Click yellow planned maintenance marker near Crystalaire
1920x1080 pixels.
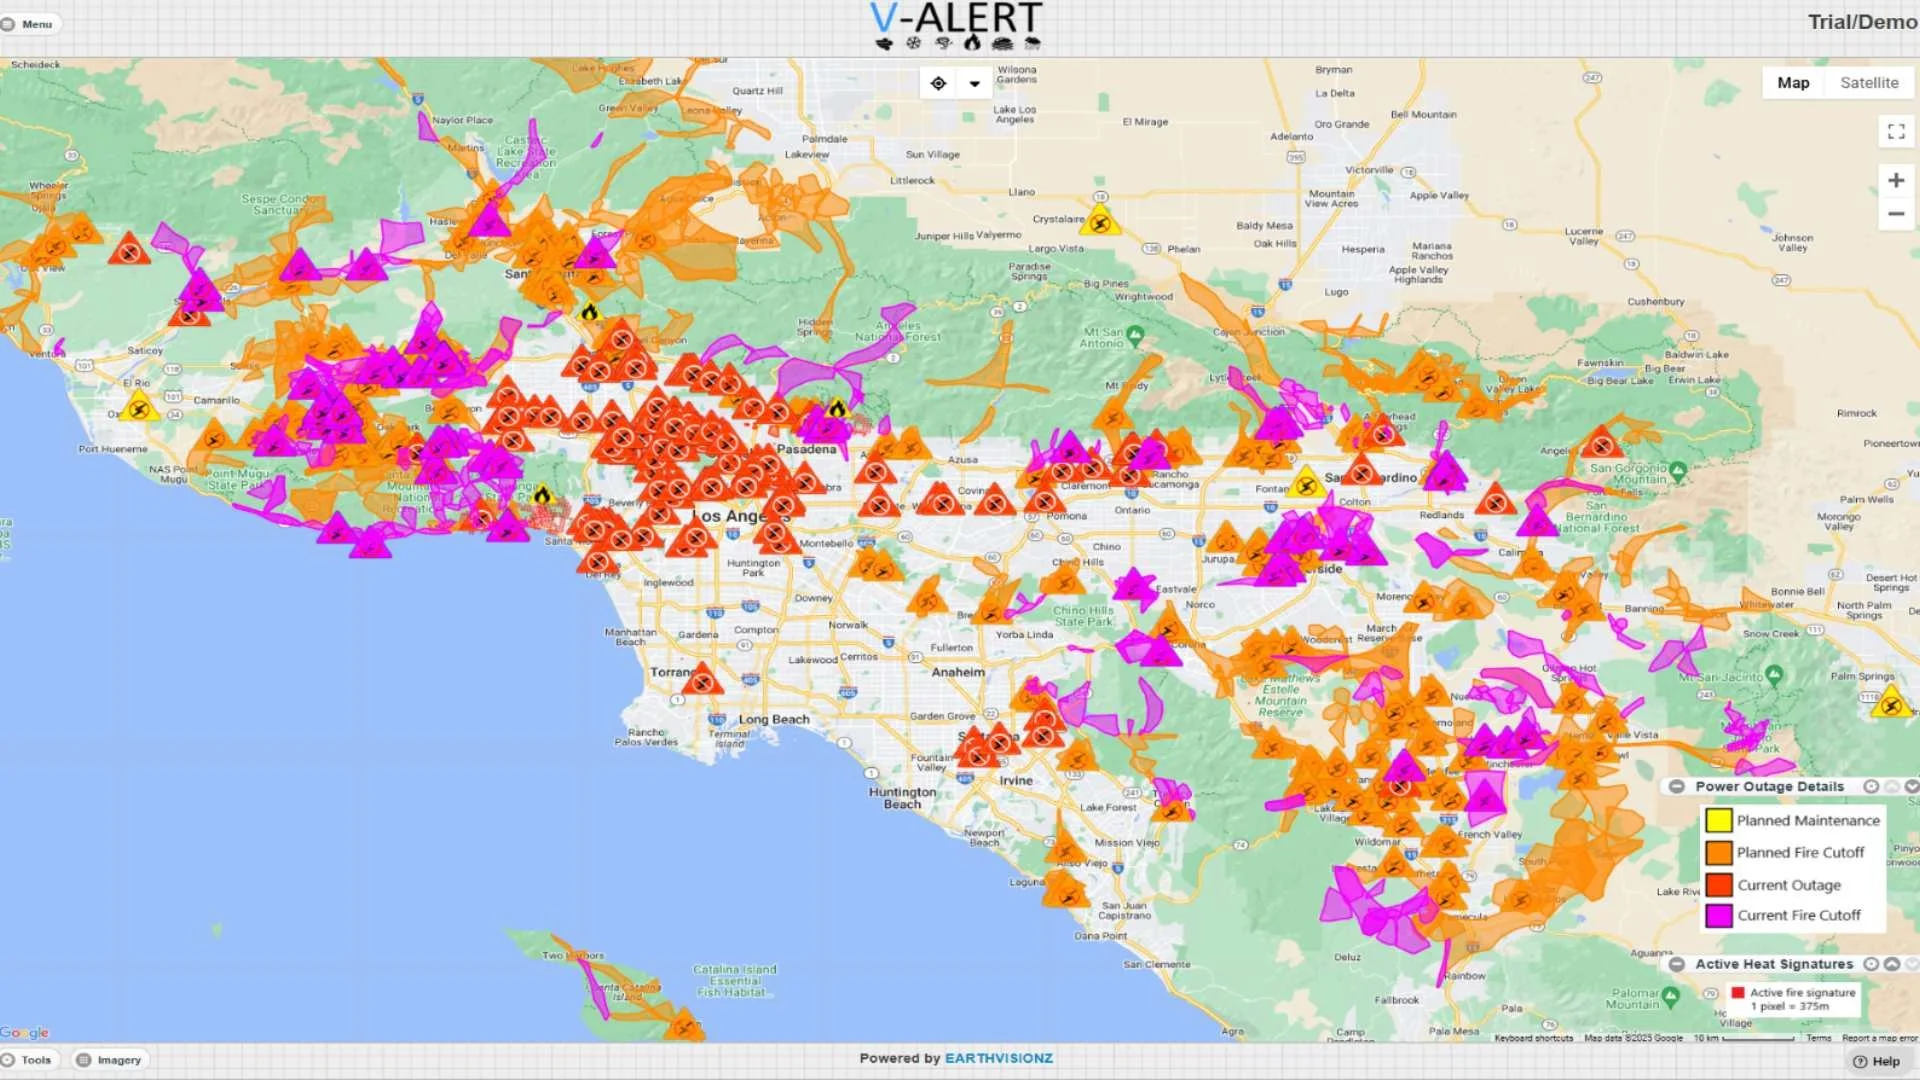tap(1100, 222)
